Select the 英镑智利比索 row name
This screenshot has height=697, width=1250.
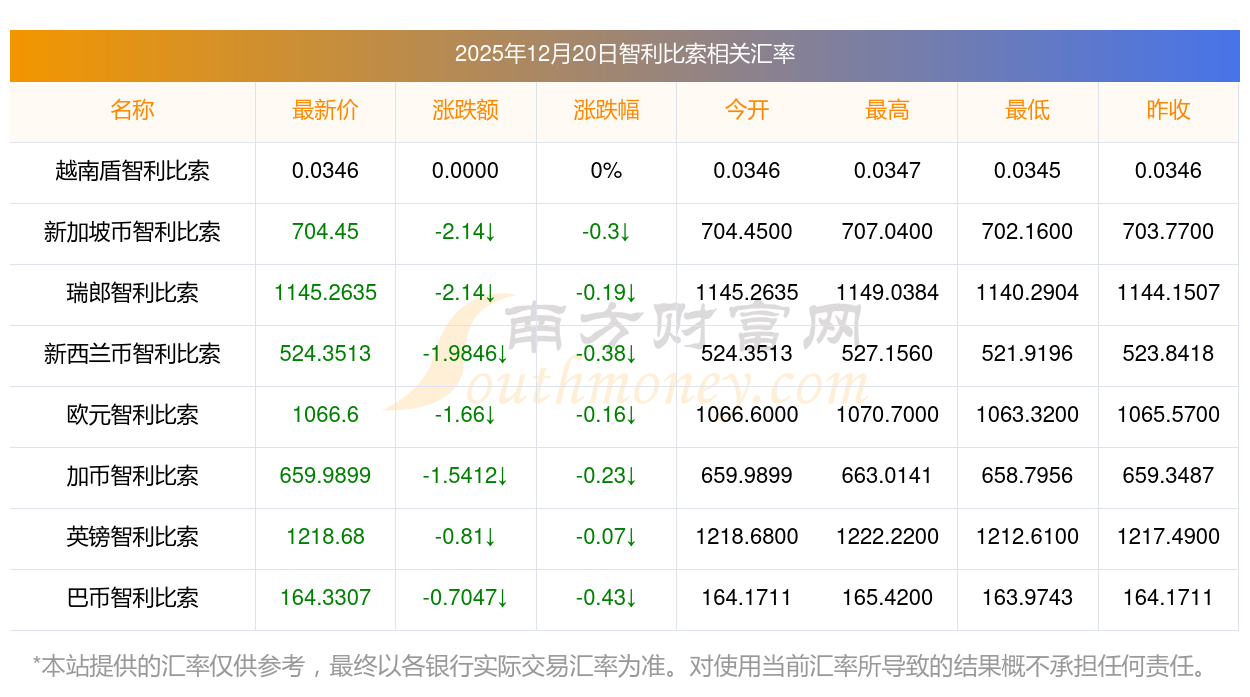pos(132,537)
